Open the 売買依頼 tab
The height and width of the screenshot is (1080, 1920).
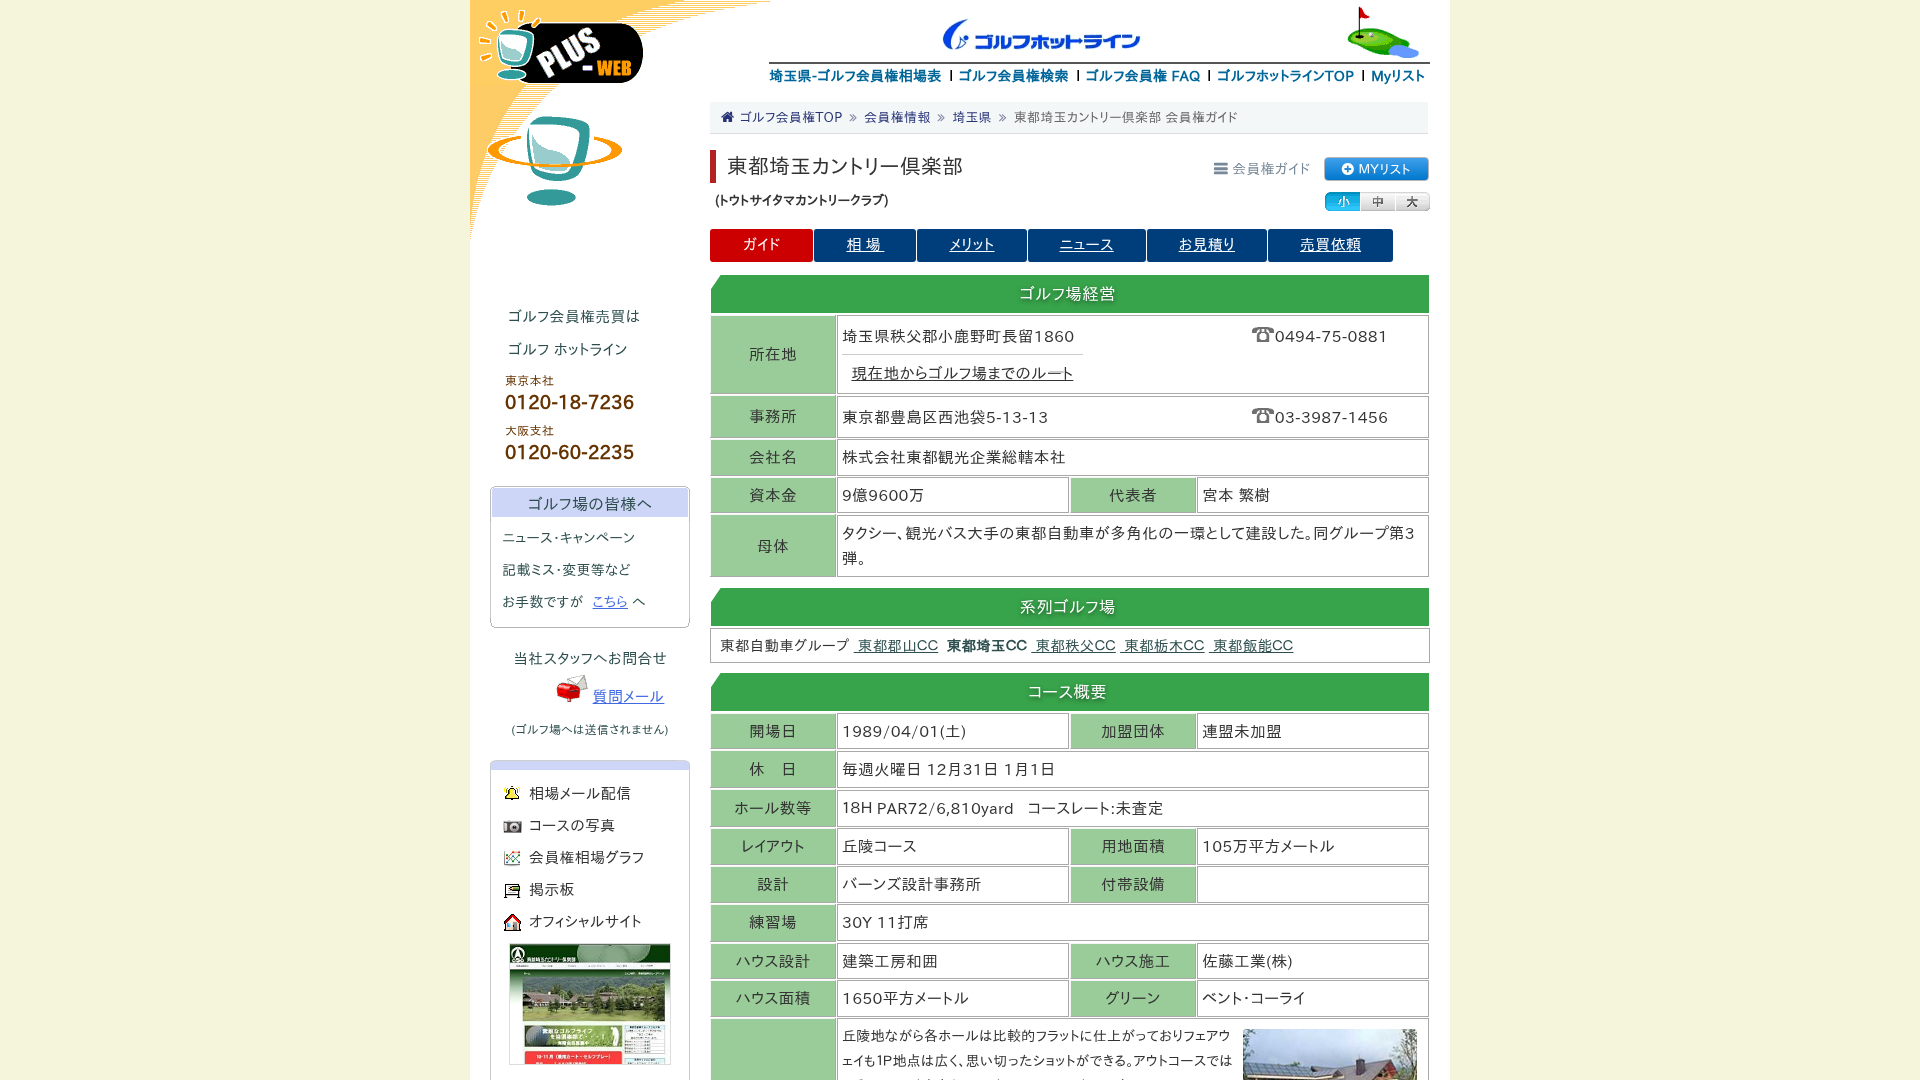[x=1330, y=245]
